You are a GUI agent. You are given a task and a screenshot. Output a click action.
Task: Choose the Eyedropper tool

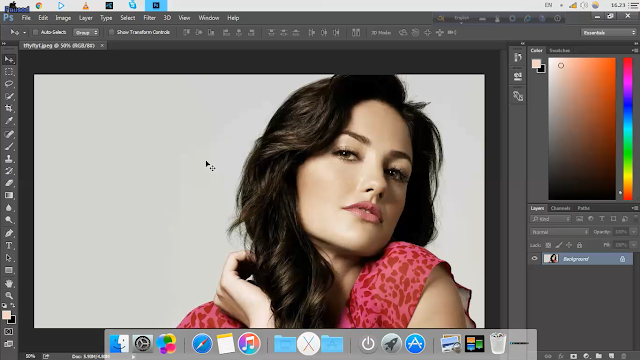pyautogui.click(x=9, y=121)
